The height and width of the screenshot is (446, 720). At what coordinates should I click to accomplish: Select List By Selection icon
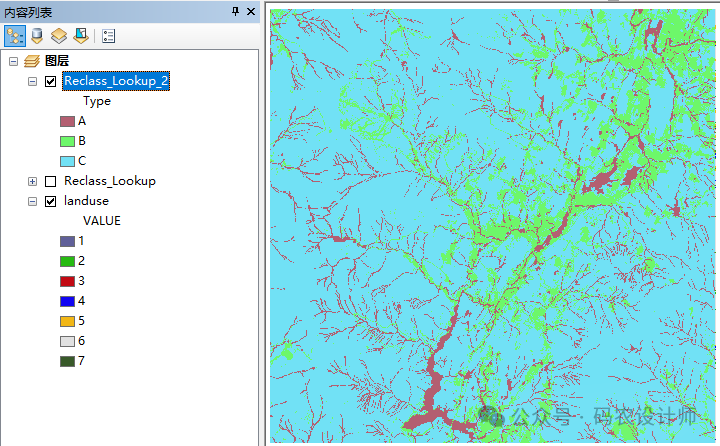click(79, 35)
